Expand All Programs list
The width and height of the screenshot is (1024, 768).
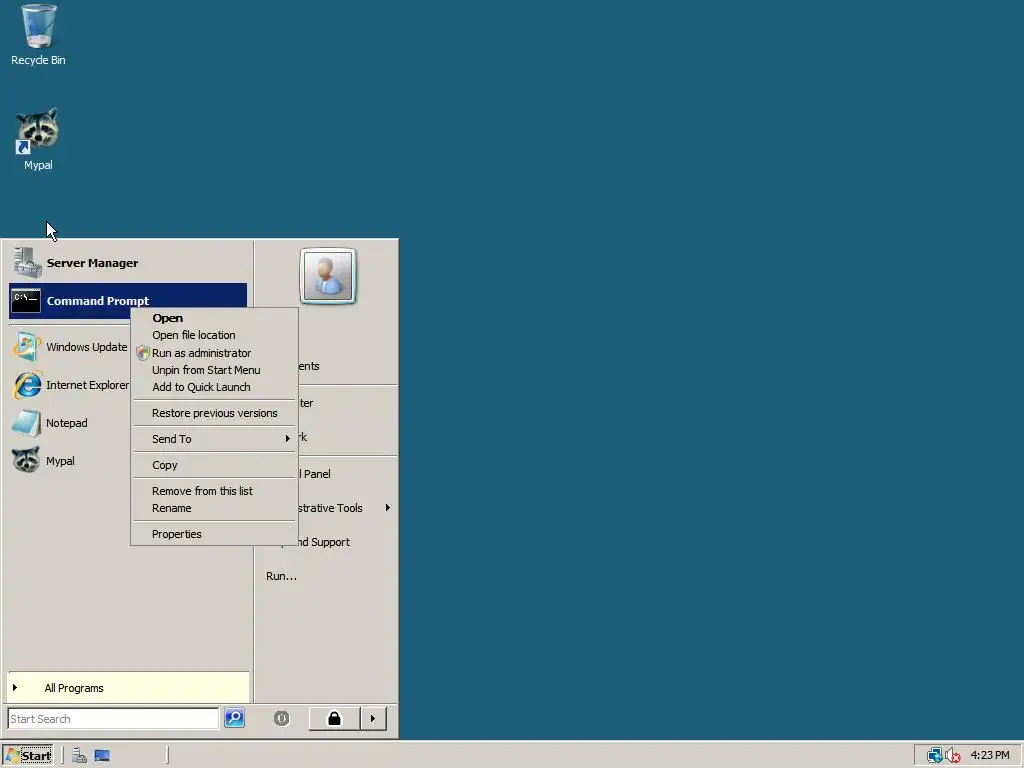coord(128,688)
